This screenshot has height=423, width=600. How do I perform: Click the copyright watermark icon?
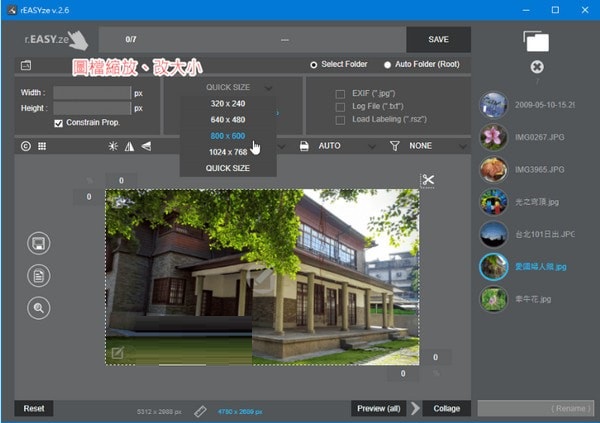point(26,146)
